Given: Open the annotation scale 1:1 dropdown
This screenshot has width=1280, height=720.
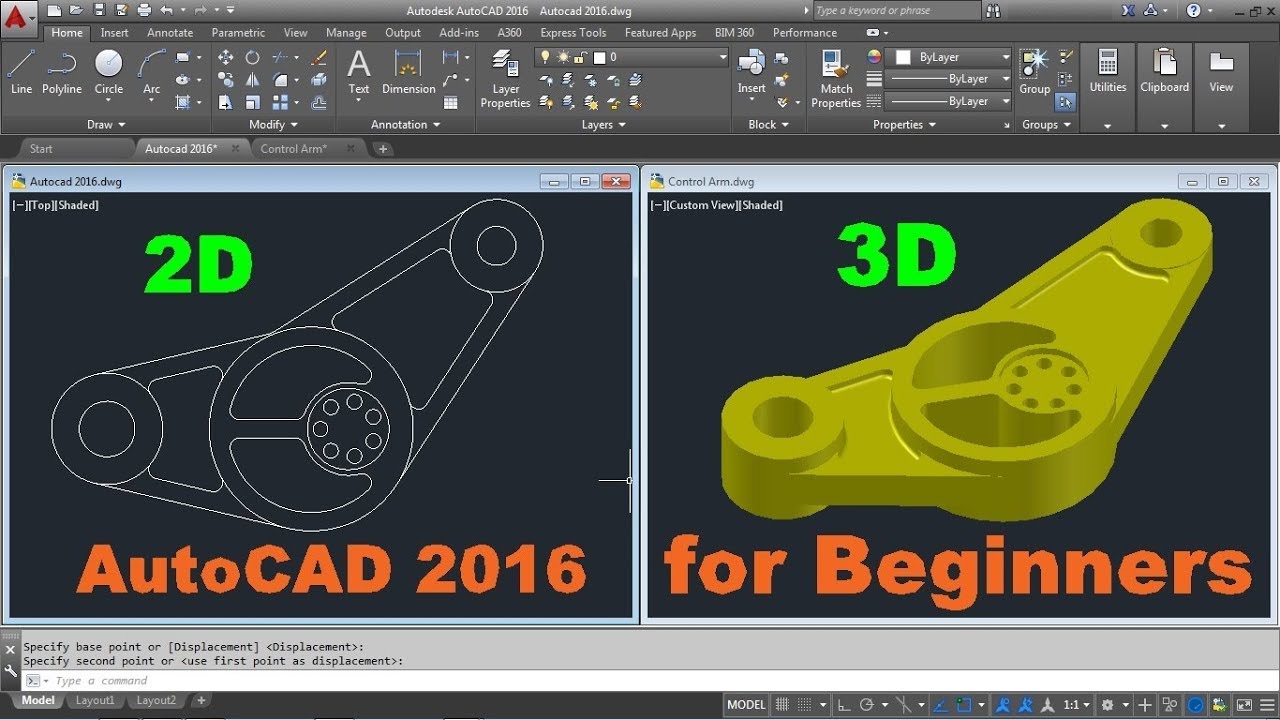Looking at the screenshot, I should pyautogui.click(x=1077, y=705).
